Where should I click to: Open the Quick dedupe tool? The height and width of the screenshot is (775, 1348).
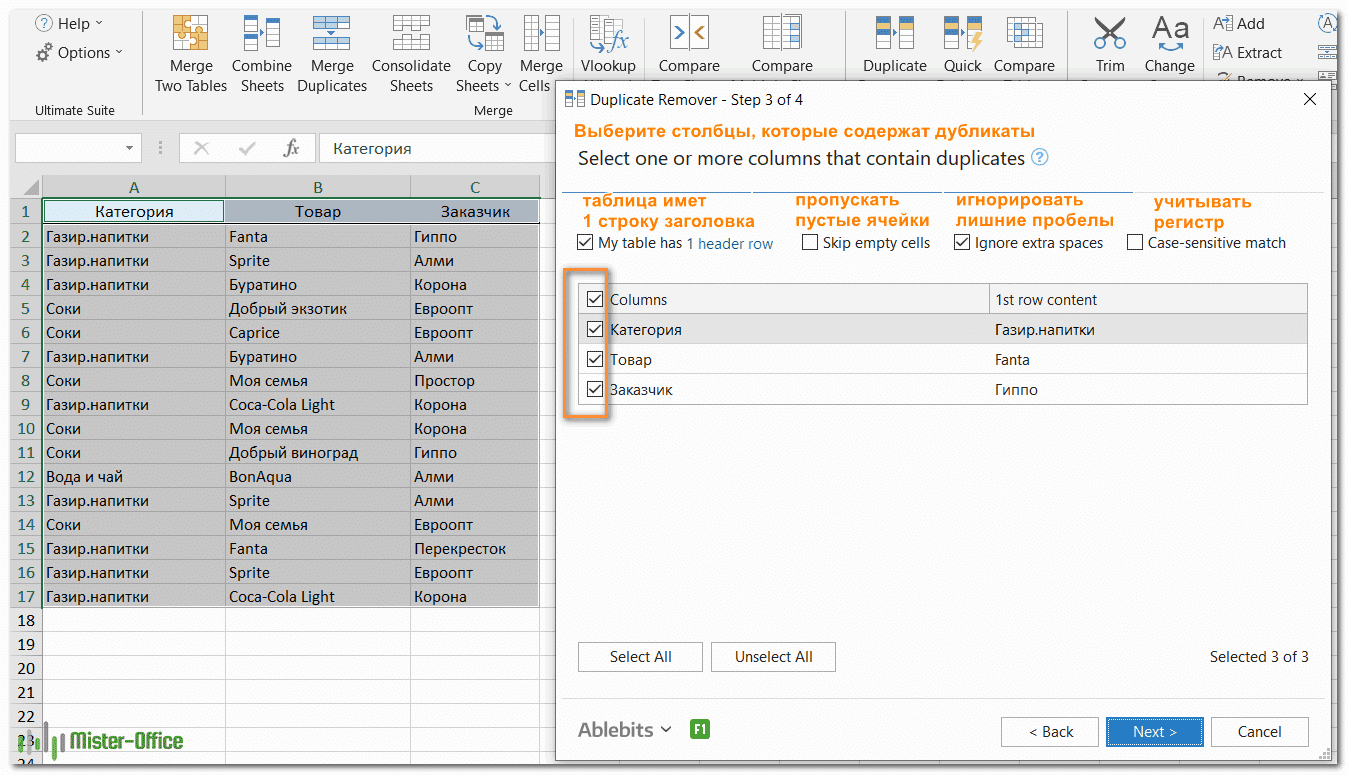[x=962, y=35]
